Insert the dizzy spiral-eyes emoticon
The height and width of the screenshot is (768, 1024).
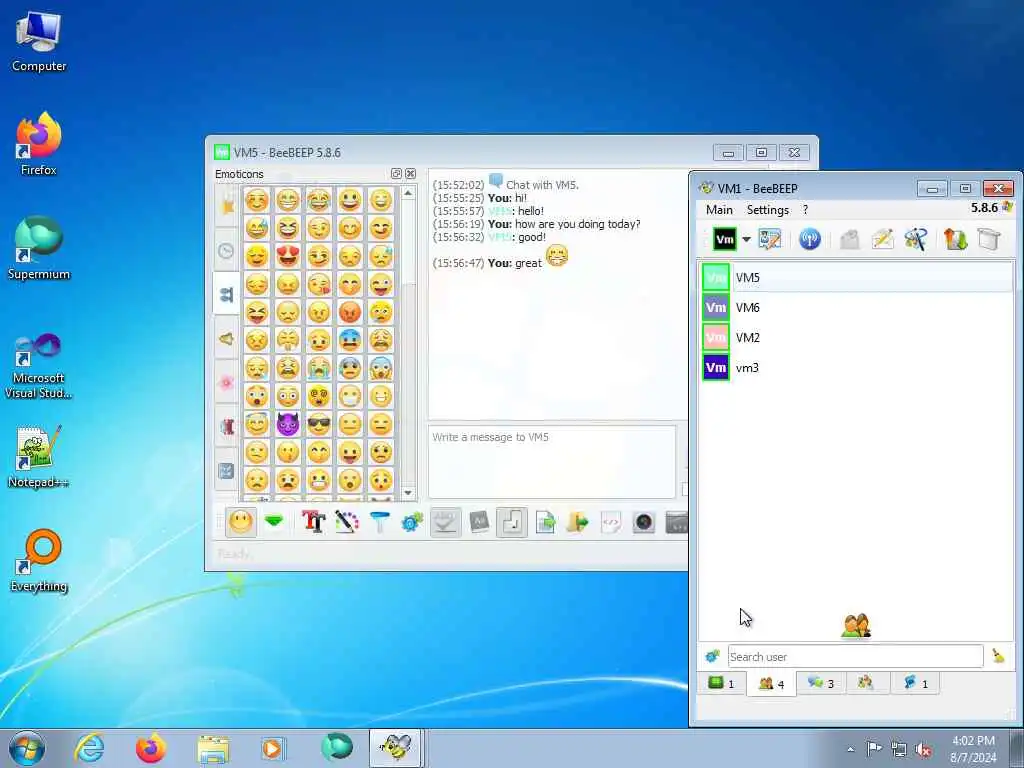(319, 396)
